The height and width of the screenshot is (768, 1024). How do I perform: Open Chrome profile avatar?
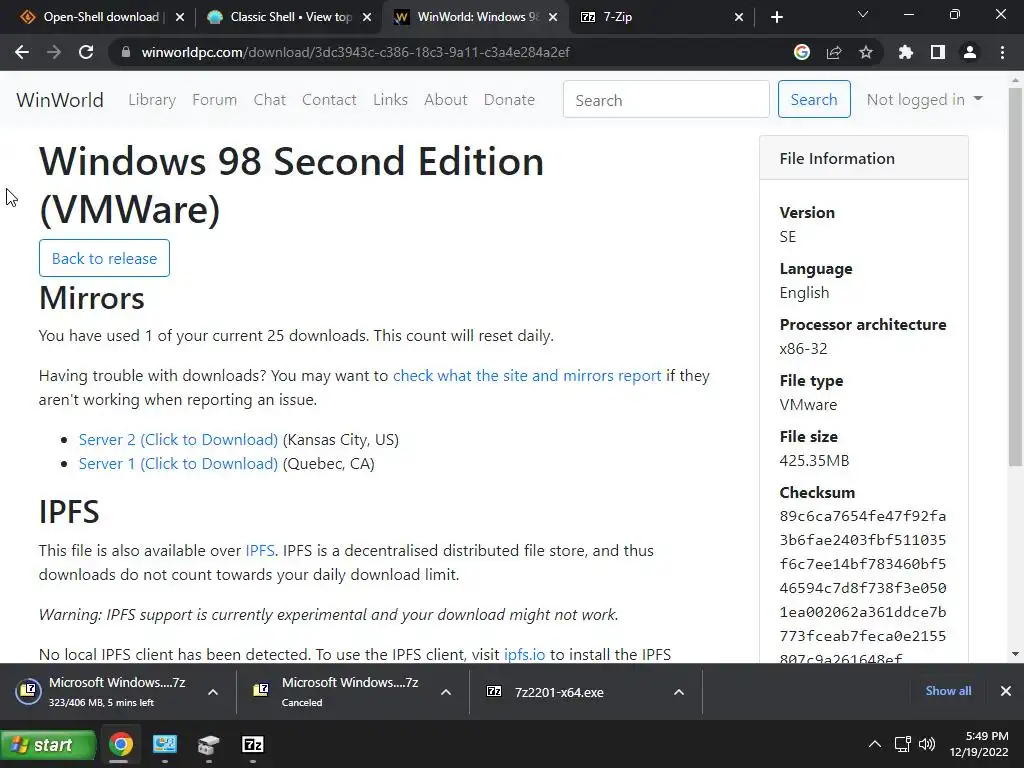point(970,52)
